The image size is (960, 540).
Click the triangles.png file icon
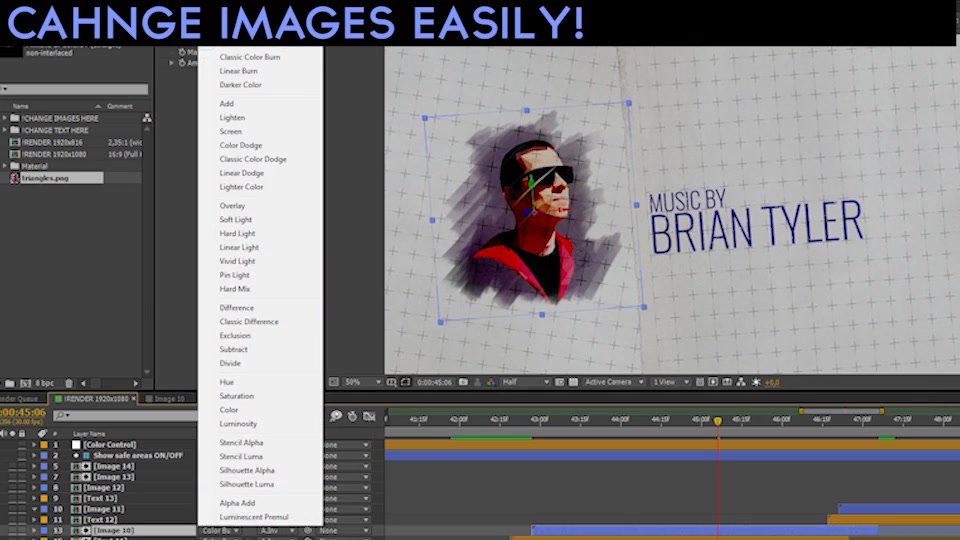[15, 178]
